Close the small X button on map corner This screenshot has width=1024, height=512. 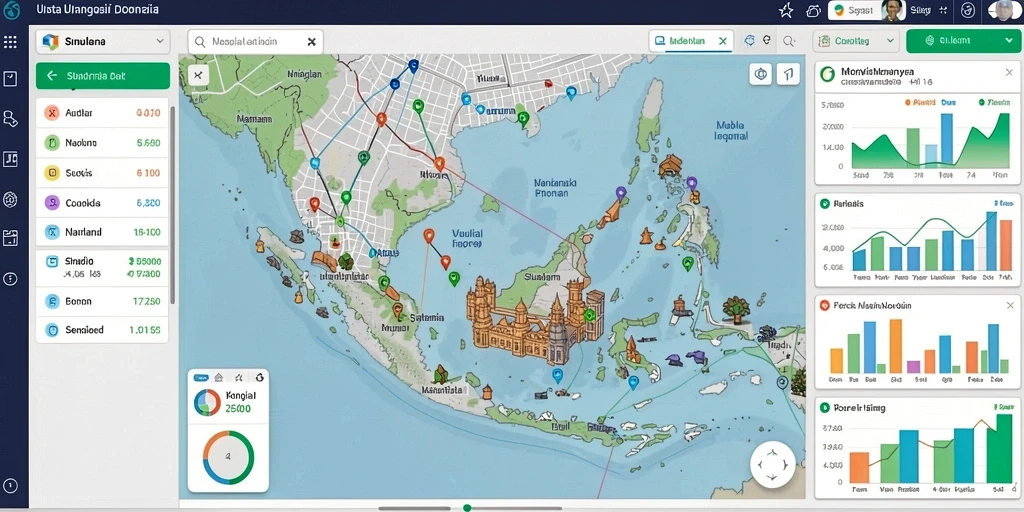(x=198, y=75)
